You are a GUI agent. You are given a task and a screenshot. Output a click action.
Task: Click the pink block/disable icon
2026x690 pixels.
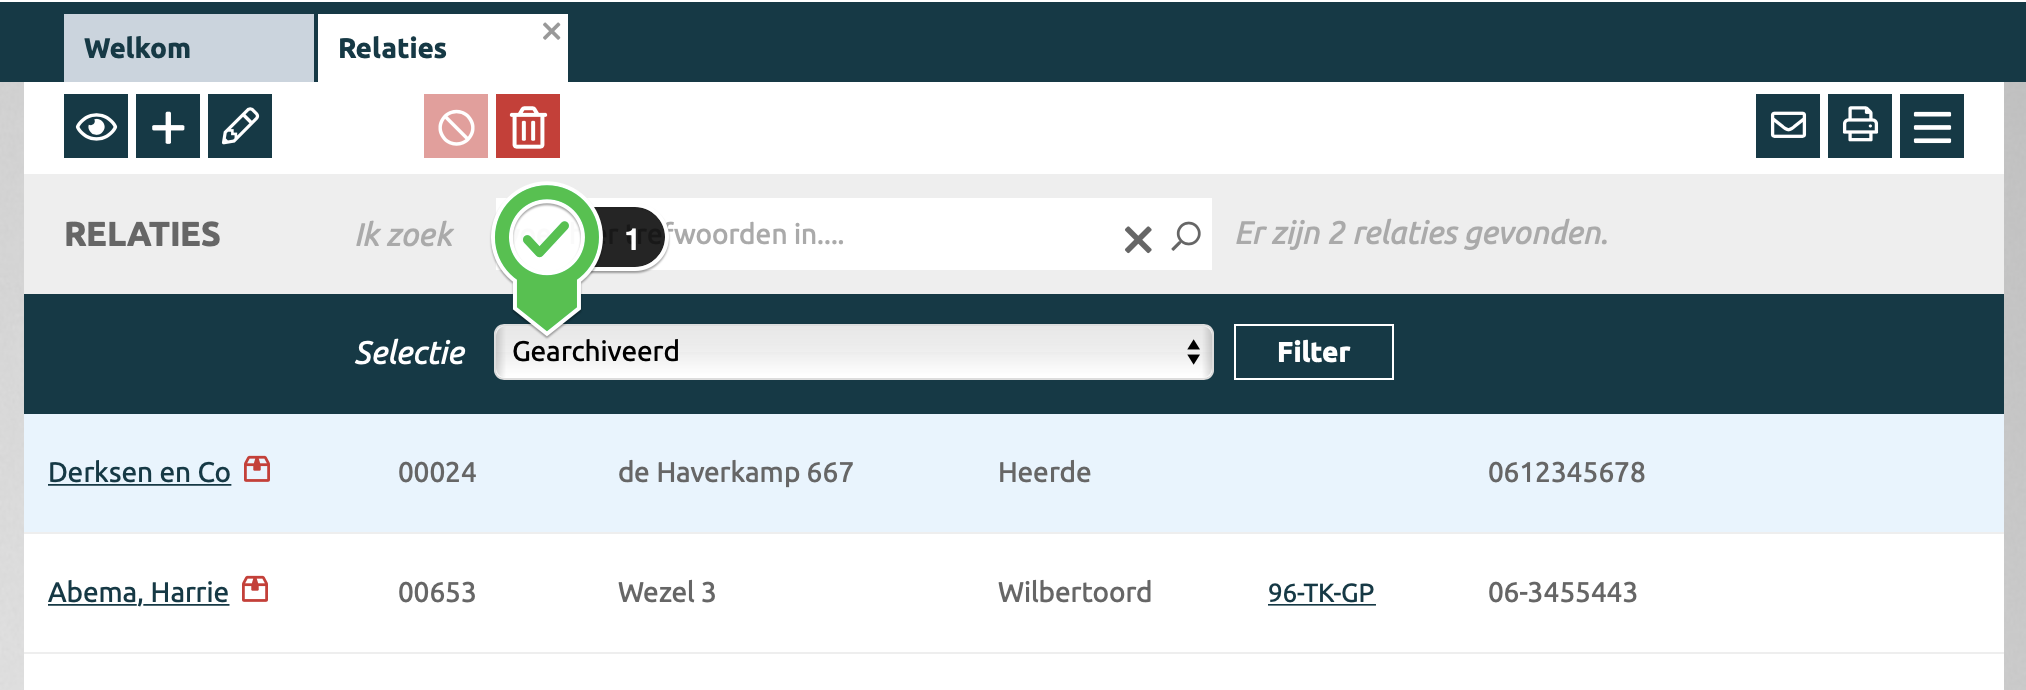(x=456, y=126)
